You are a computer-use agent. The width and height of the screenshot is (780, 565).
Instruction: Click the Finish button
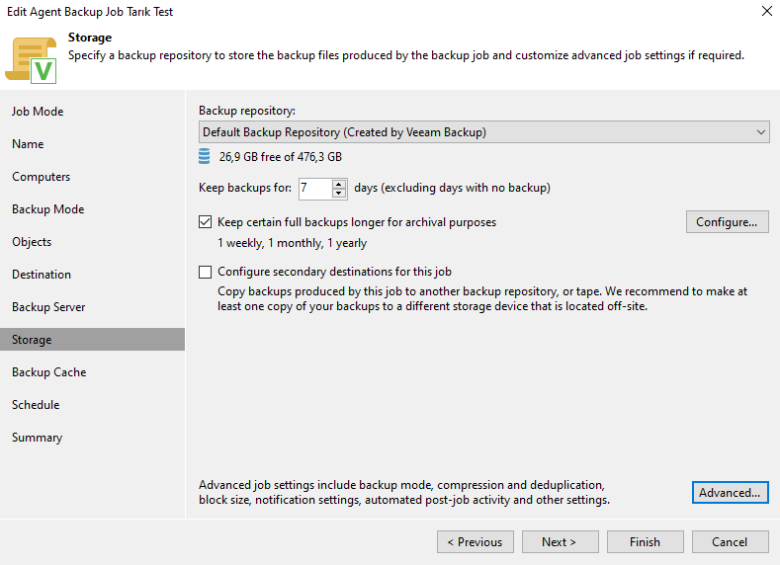645,542
